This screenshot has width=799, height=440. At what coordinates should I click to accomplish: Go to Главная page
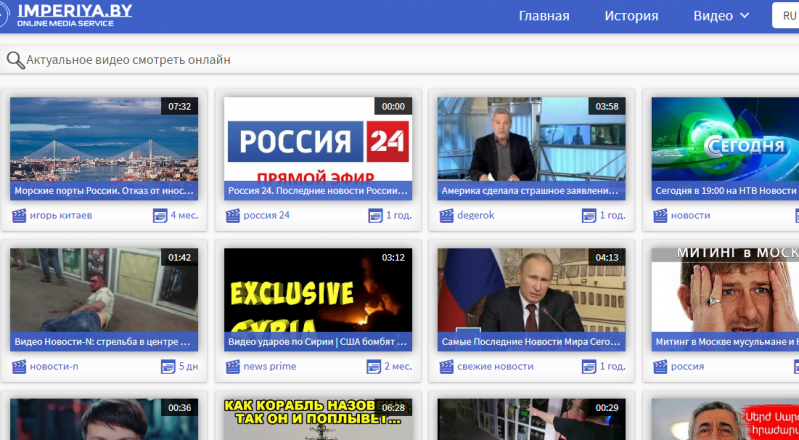tap(544, 16)
